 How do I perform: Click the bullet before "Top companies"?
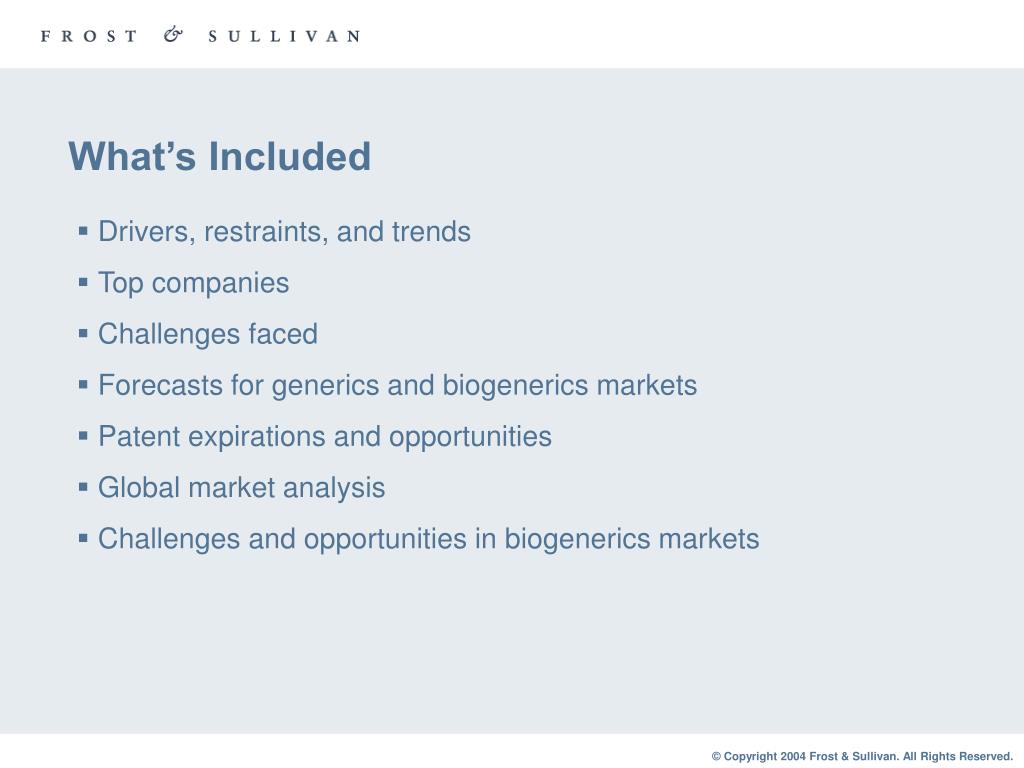point(83,282)
